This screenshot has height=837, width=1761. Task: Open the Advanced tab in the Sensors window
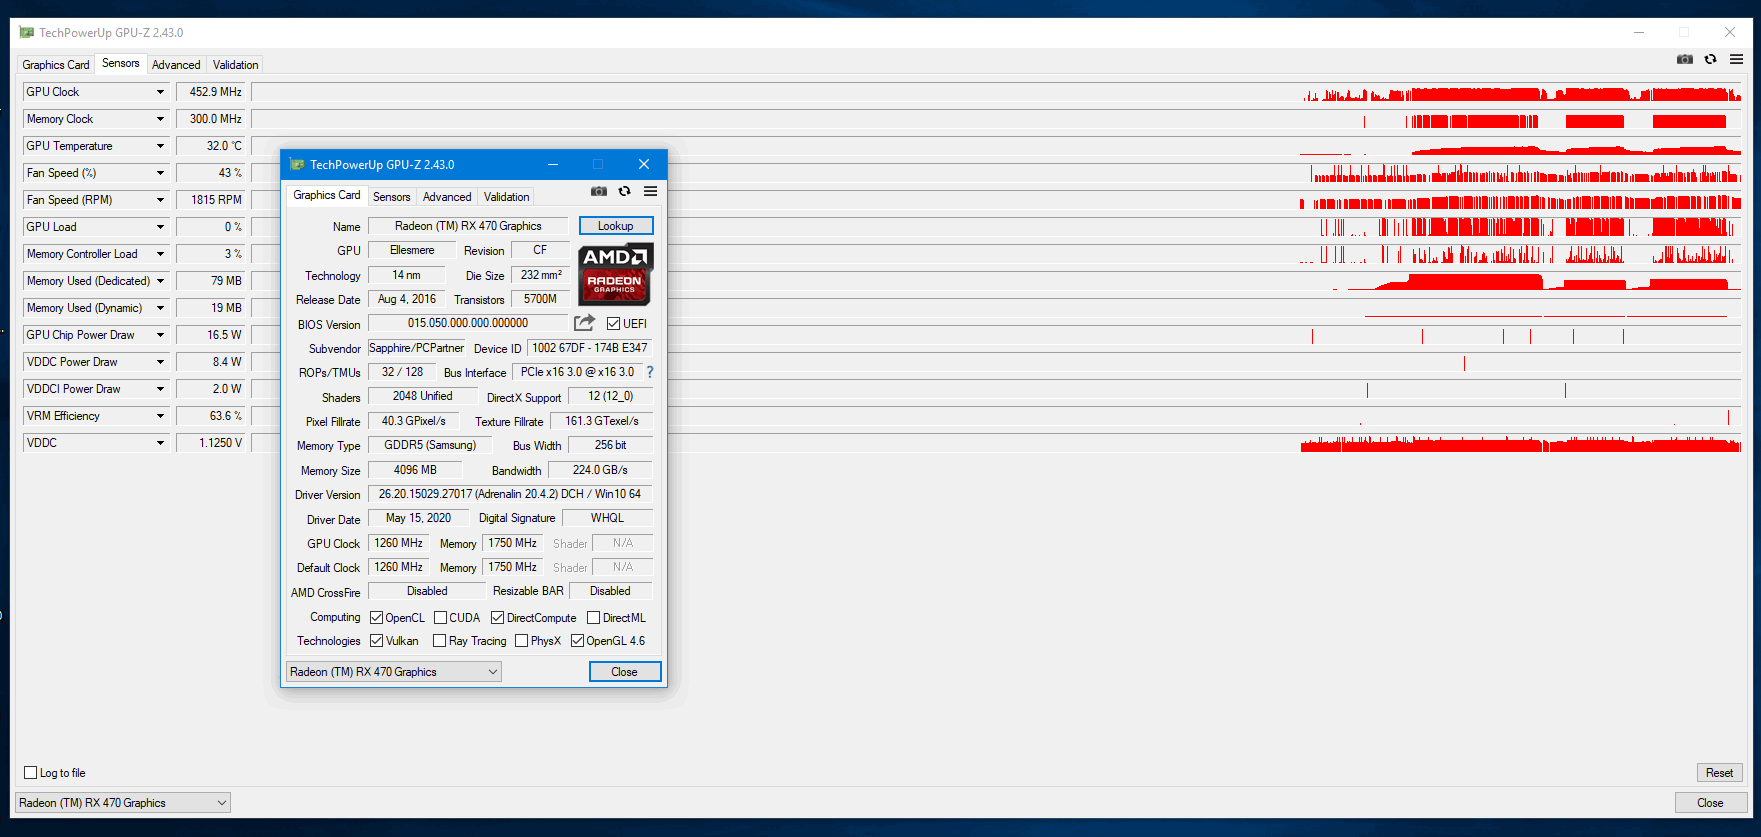coord(176,65)
